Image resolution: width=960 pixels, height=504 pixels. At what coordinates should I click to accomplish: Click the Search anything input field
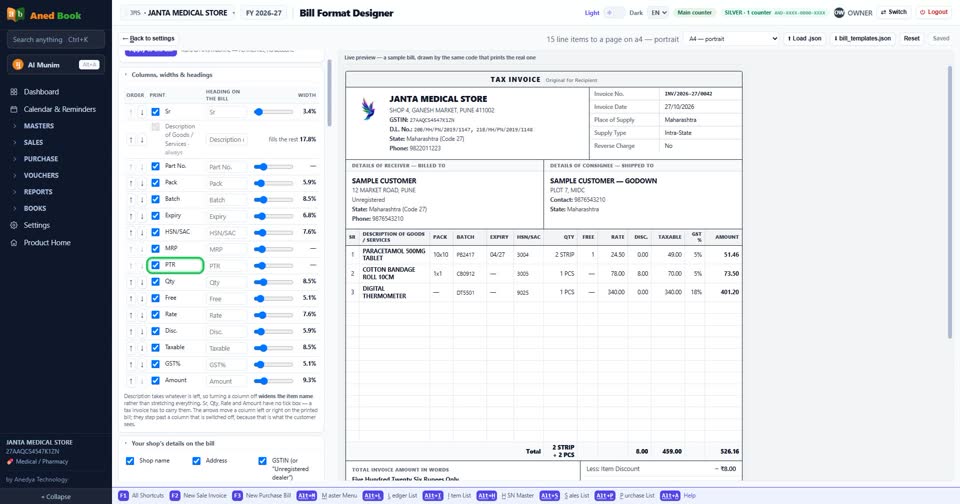pyautogui.click(x=56, y=39)
